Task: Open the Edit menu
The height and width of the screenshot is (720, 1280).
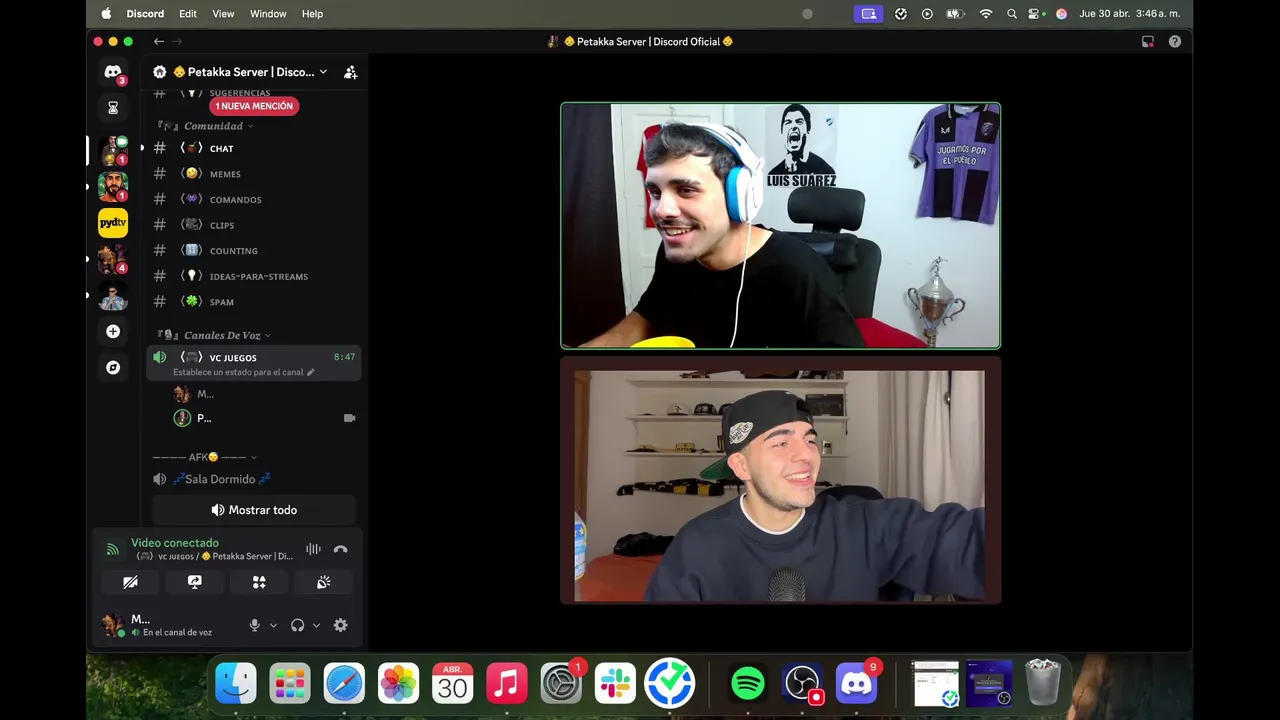Action: [188, 14]
